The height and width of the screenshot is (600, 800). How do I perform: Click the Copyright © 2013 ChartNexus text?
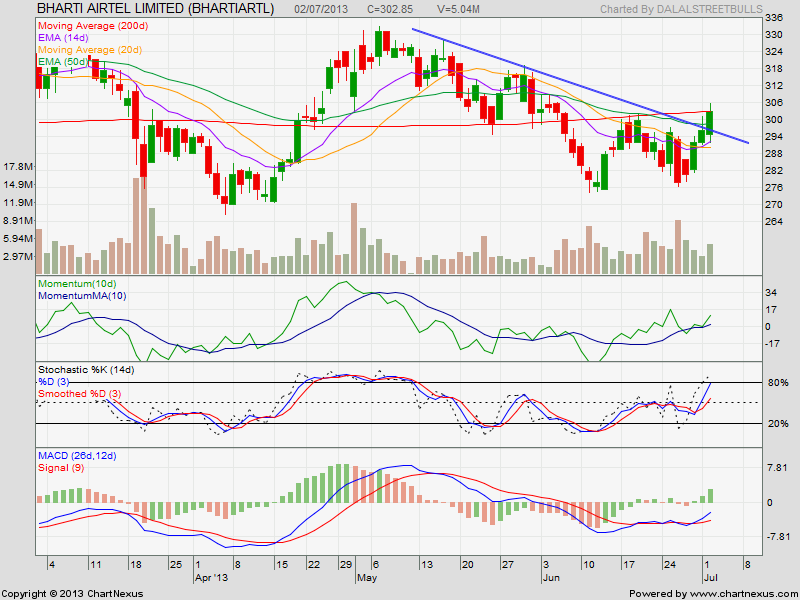72,594
